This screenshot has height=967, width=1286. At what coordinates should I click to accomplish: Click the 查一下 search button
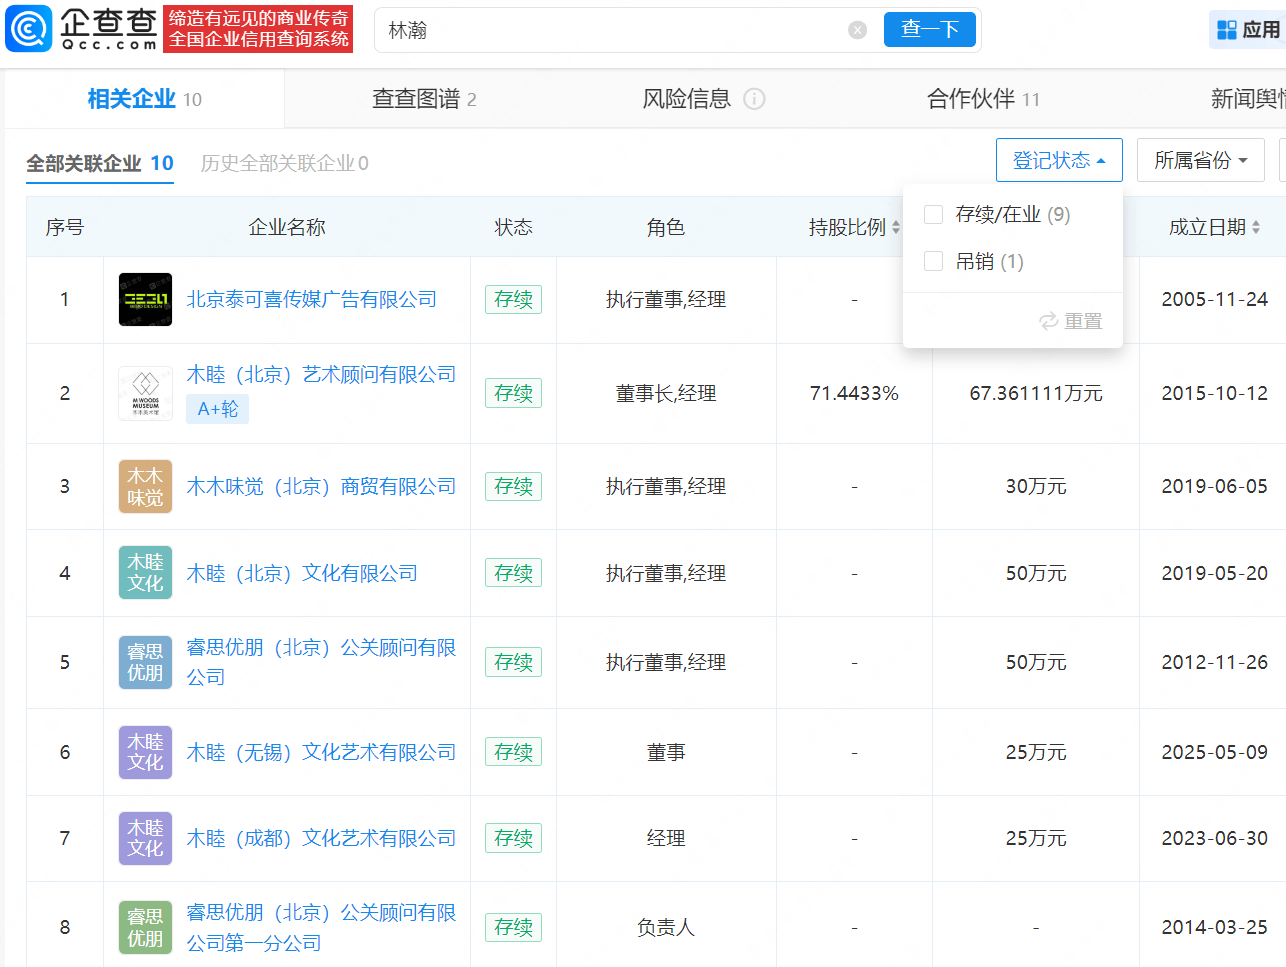click(x=930, y=30)
